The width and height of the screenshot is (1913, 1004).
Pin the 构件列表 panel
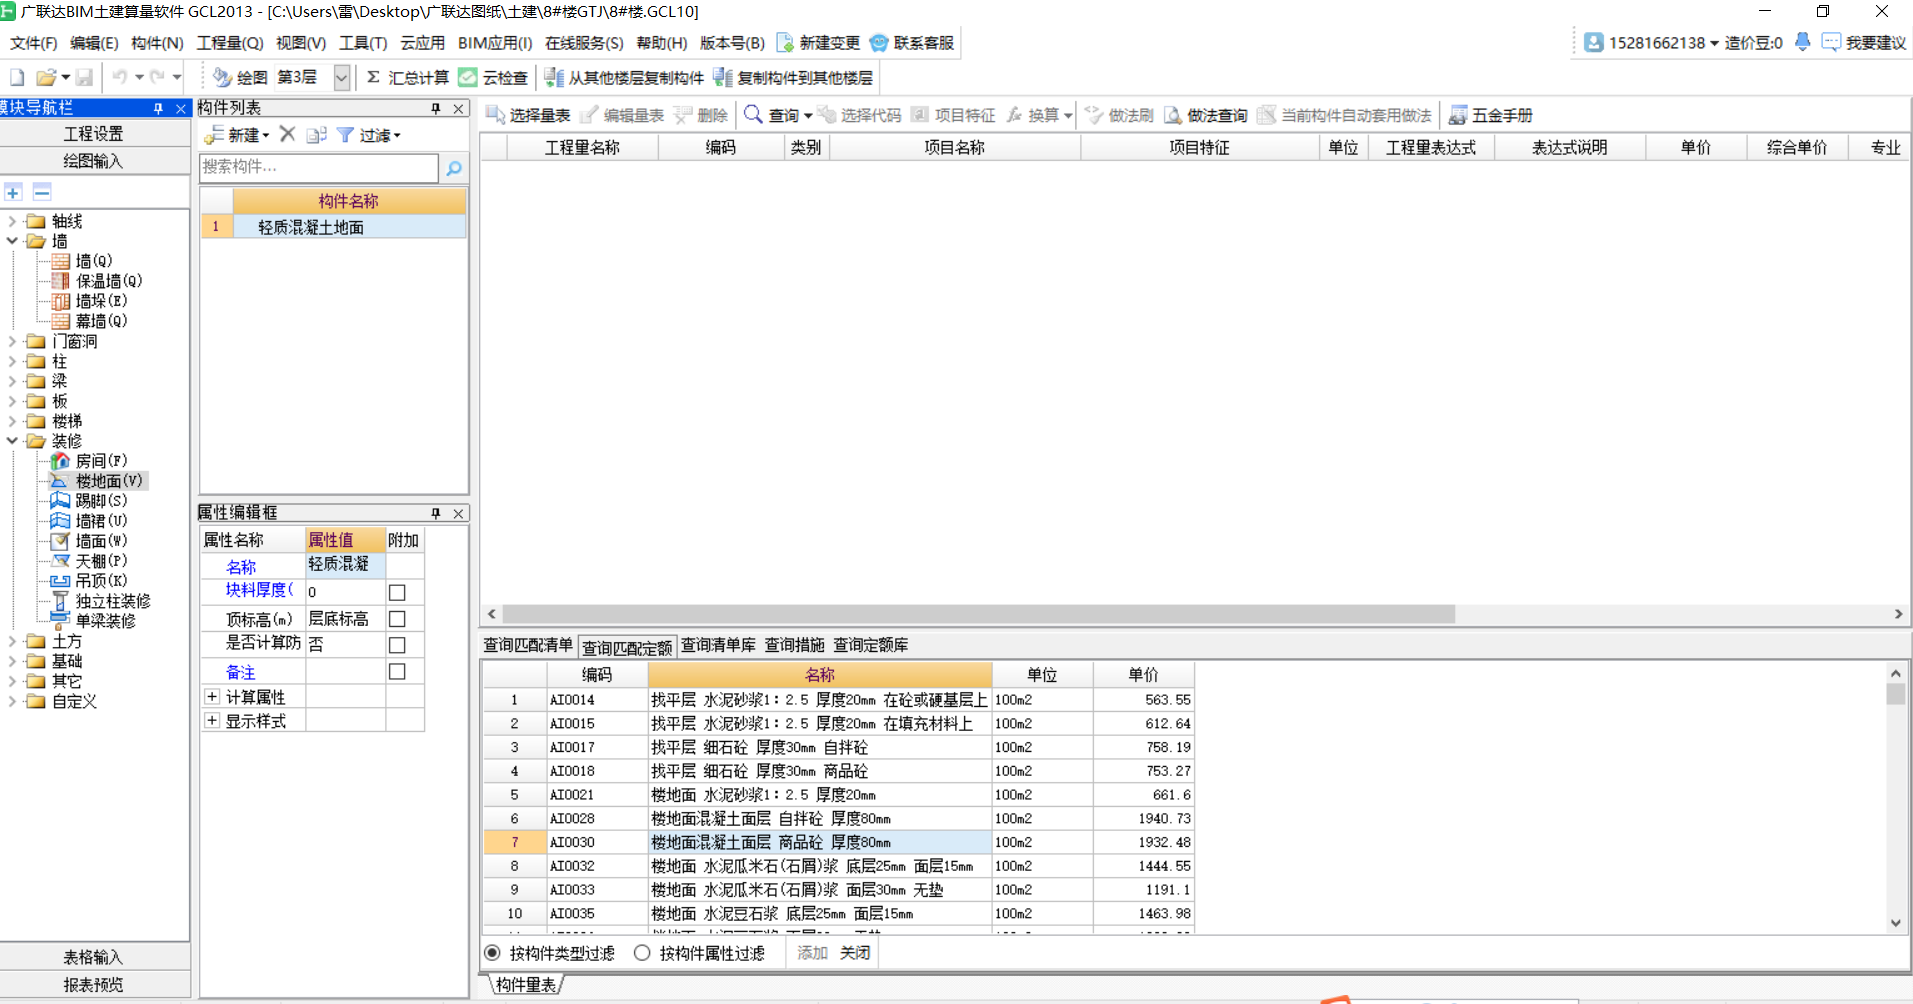pos(436,108)
